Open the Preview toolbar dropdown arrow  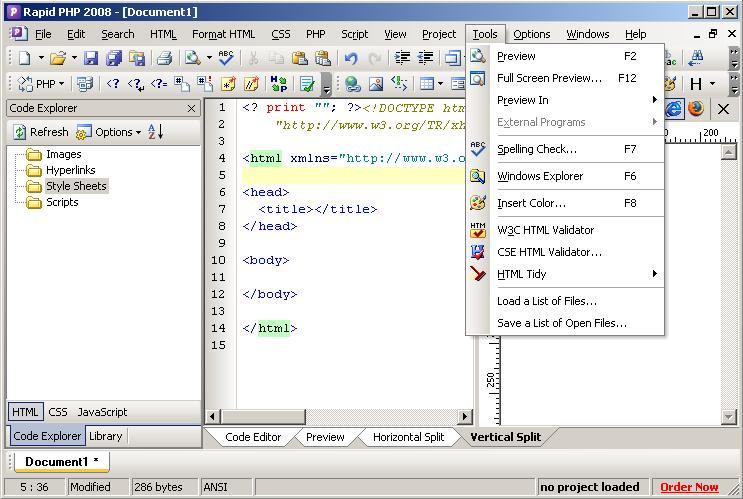[209, 58]
